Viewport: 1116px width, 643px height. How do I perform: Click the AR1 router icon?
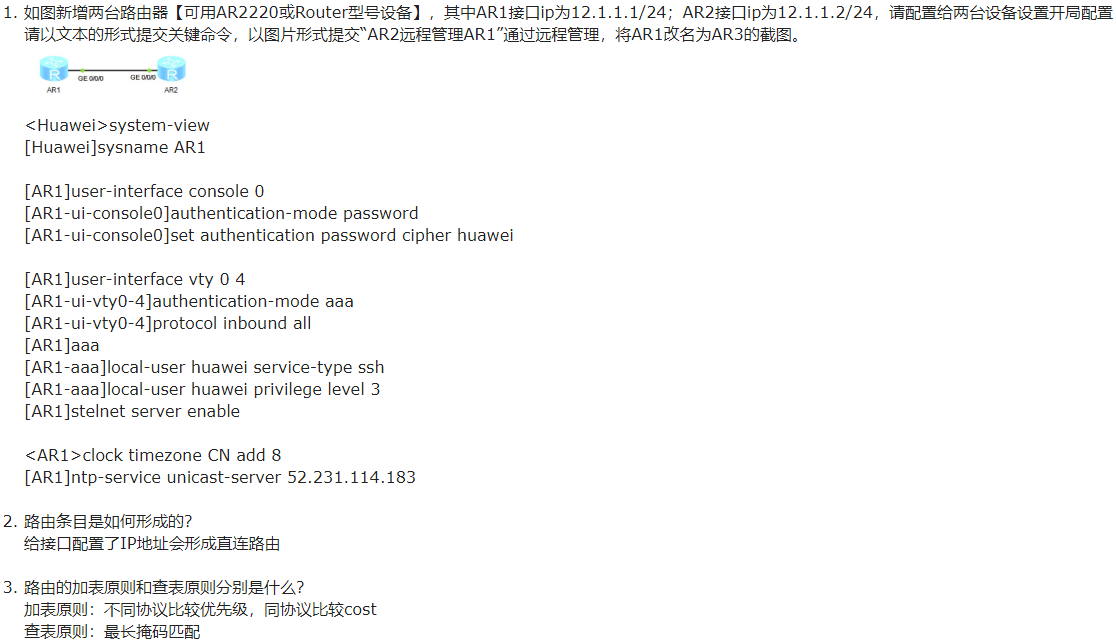pyautogui.click(x=54, y=69)
